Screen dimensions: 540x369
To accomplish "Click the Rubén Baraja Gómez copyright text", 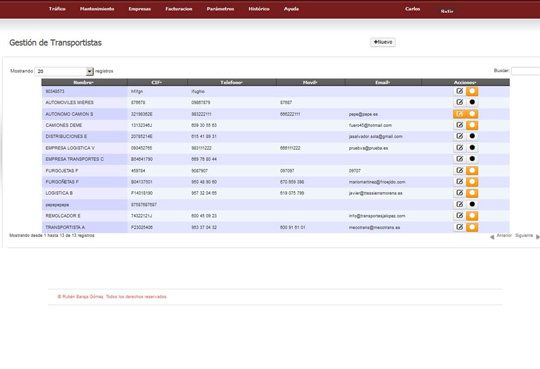I will pos(112,297).
